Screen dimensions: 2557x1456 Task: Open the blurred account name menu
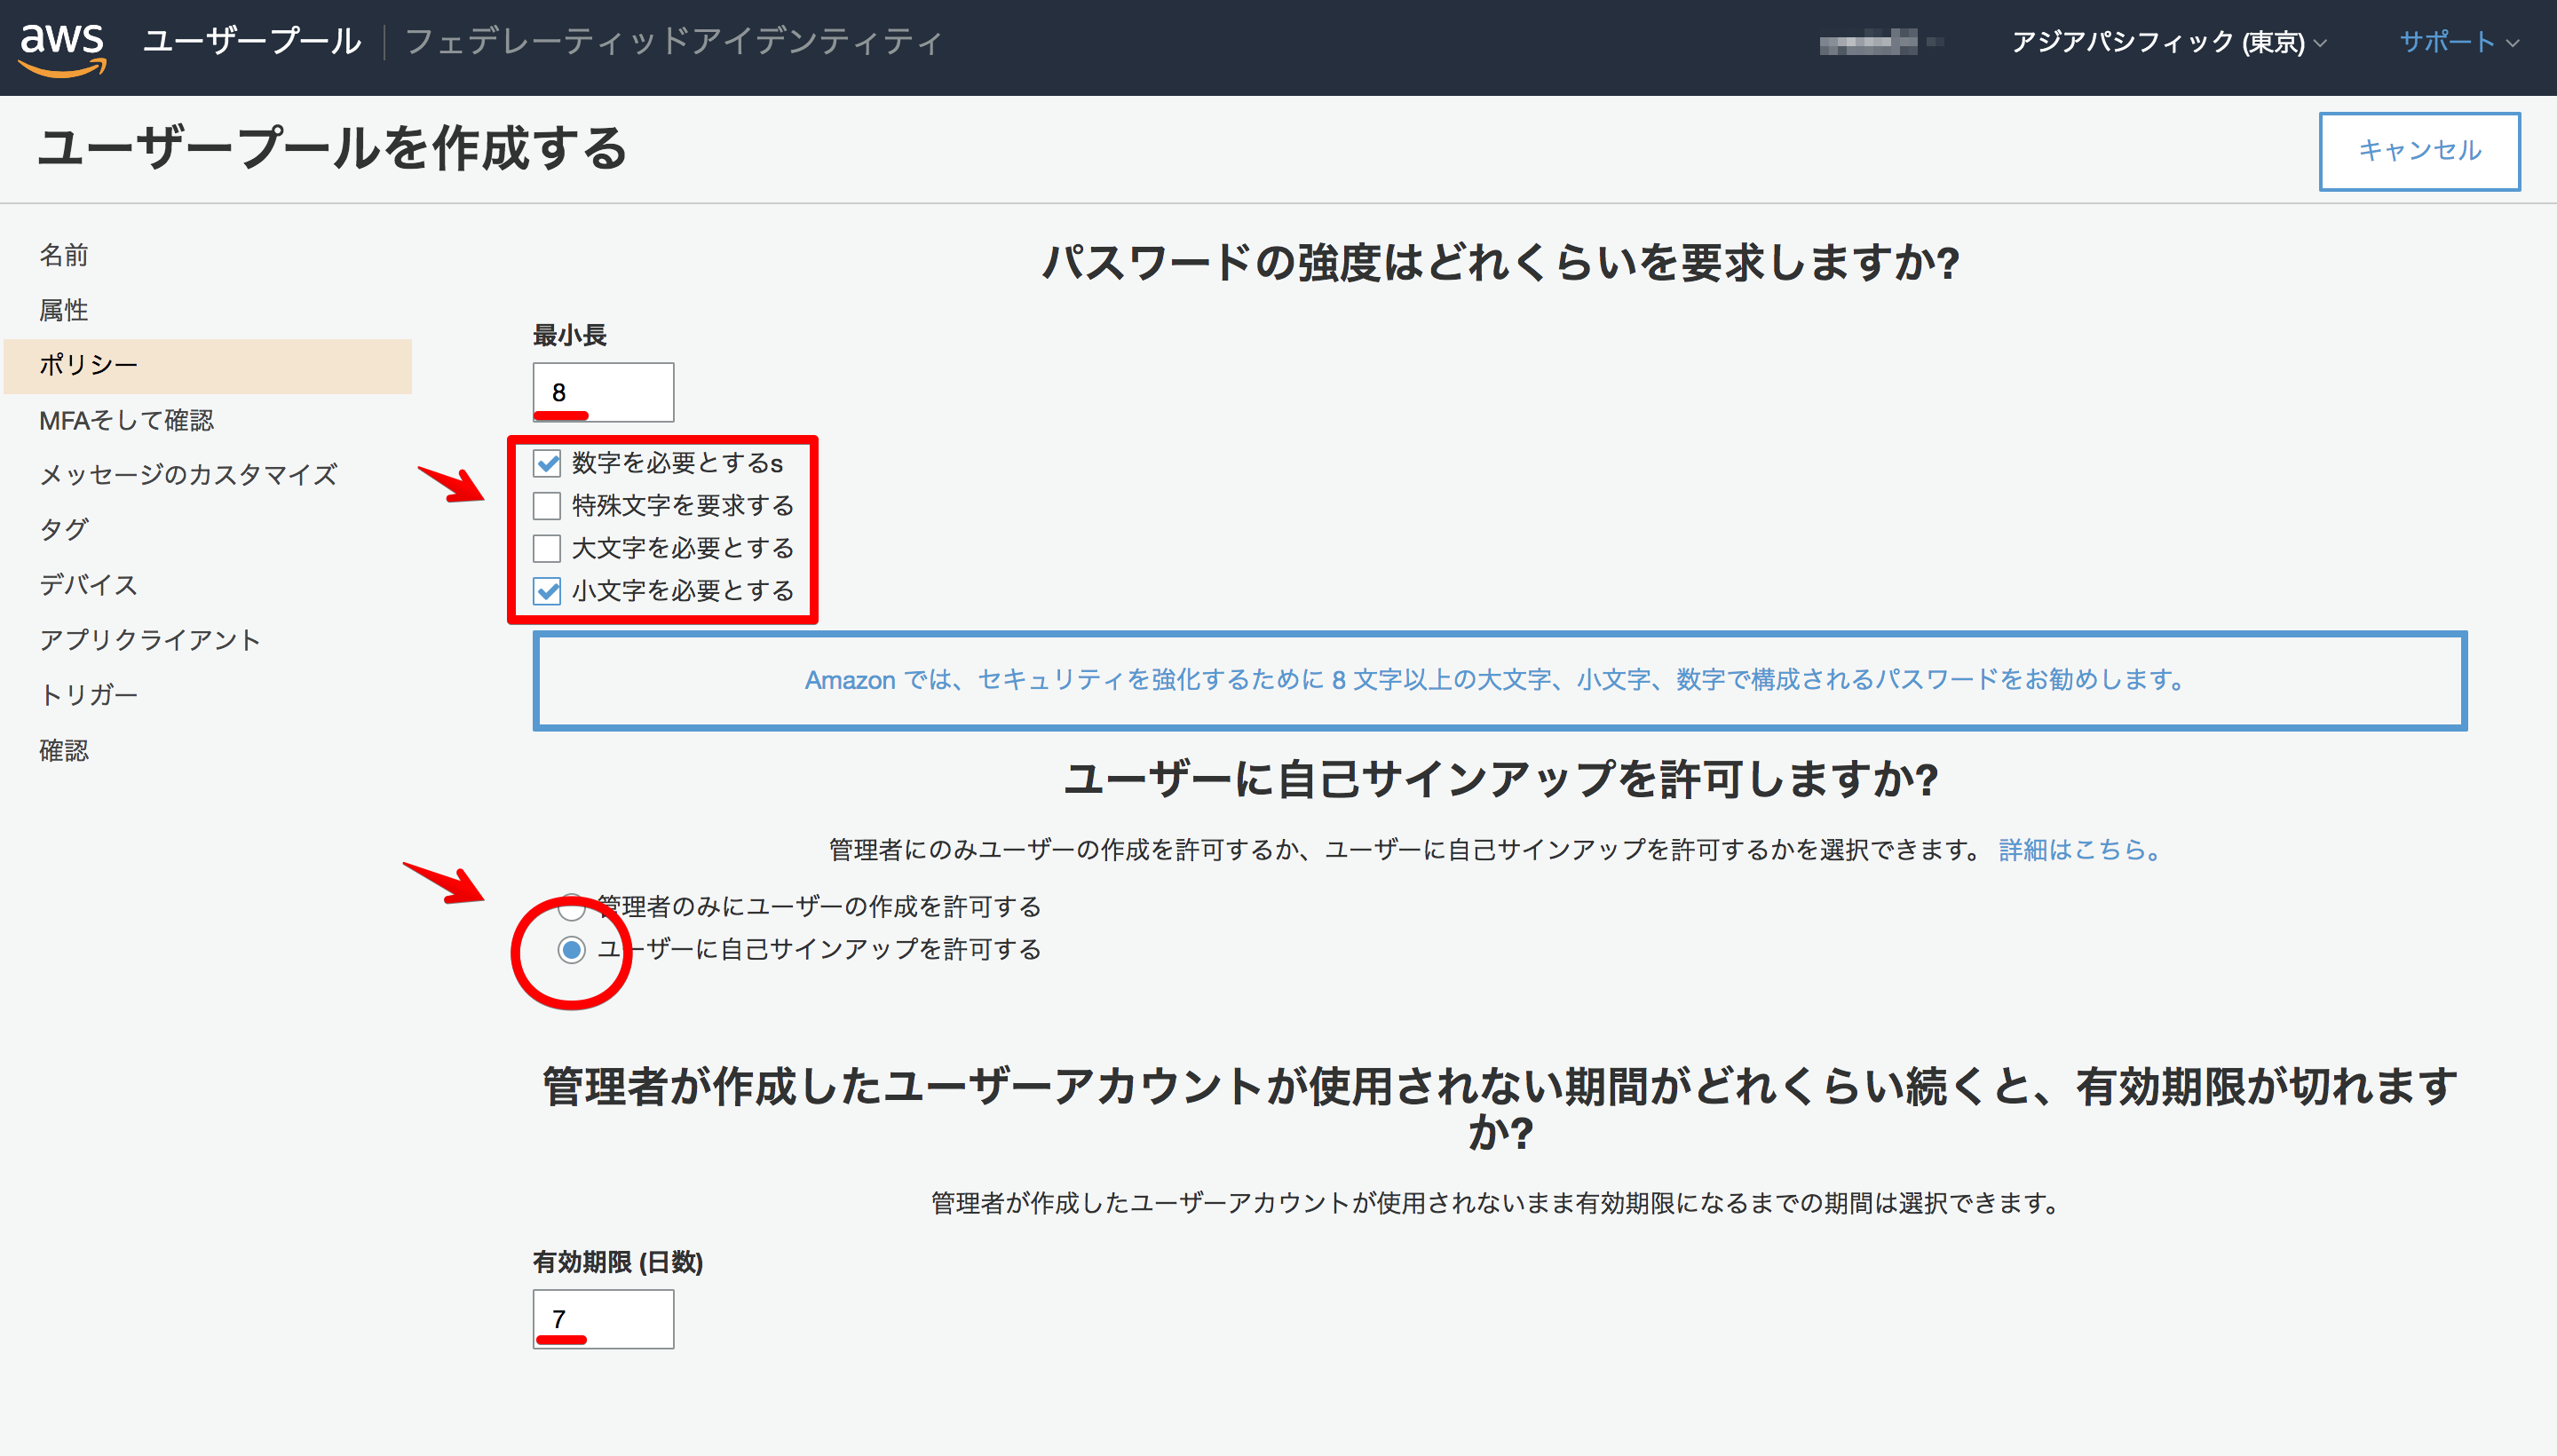point(1880,42)
